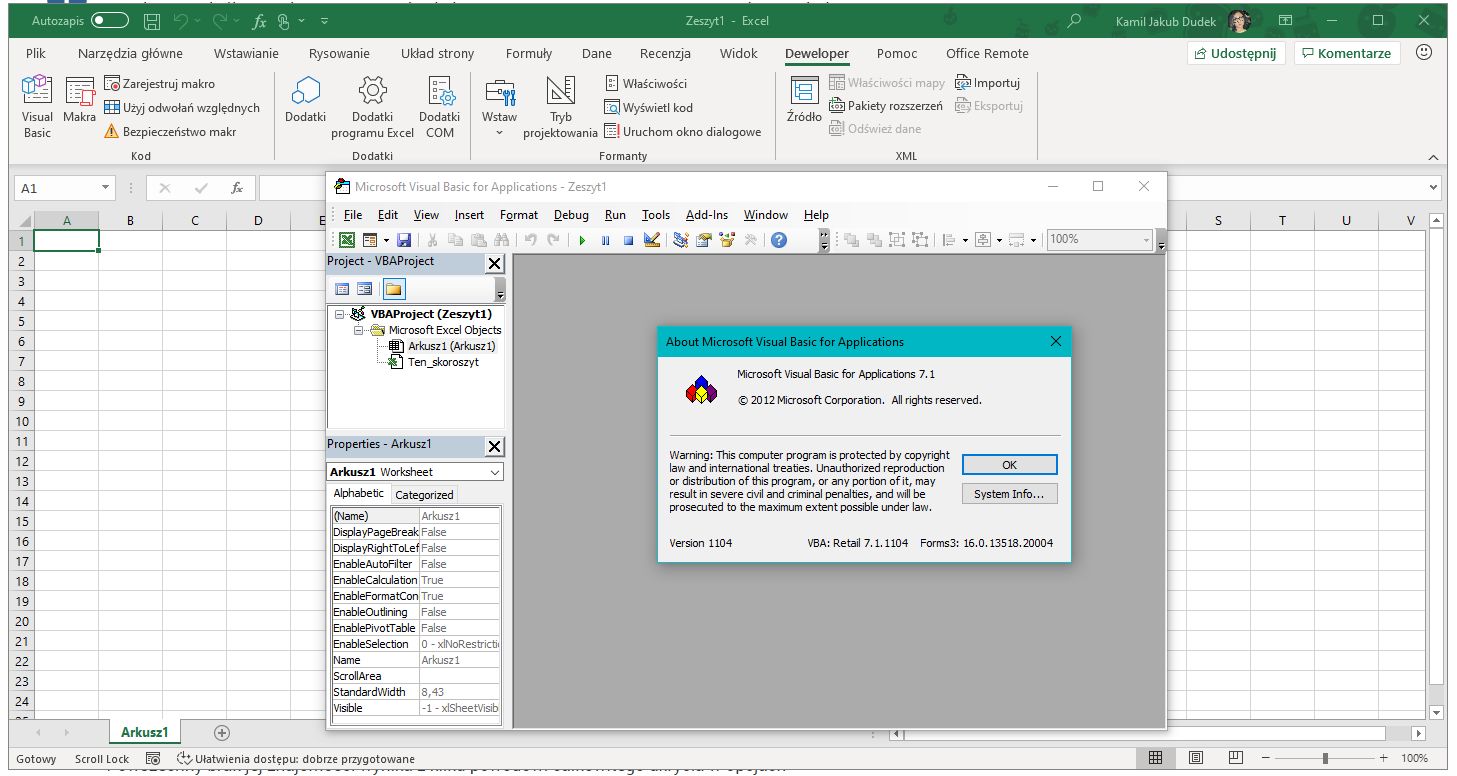This screenshot has height=776, width=1457.
Task: Click the Makra icon on the Deweloper ribbon
Action: coord(79,100)
